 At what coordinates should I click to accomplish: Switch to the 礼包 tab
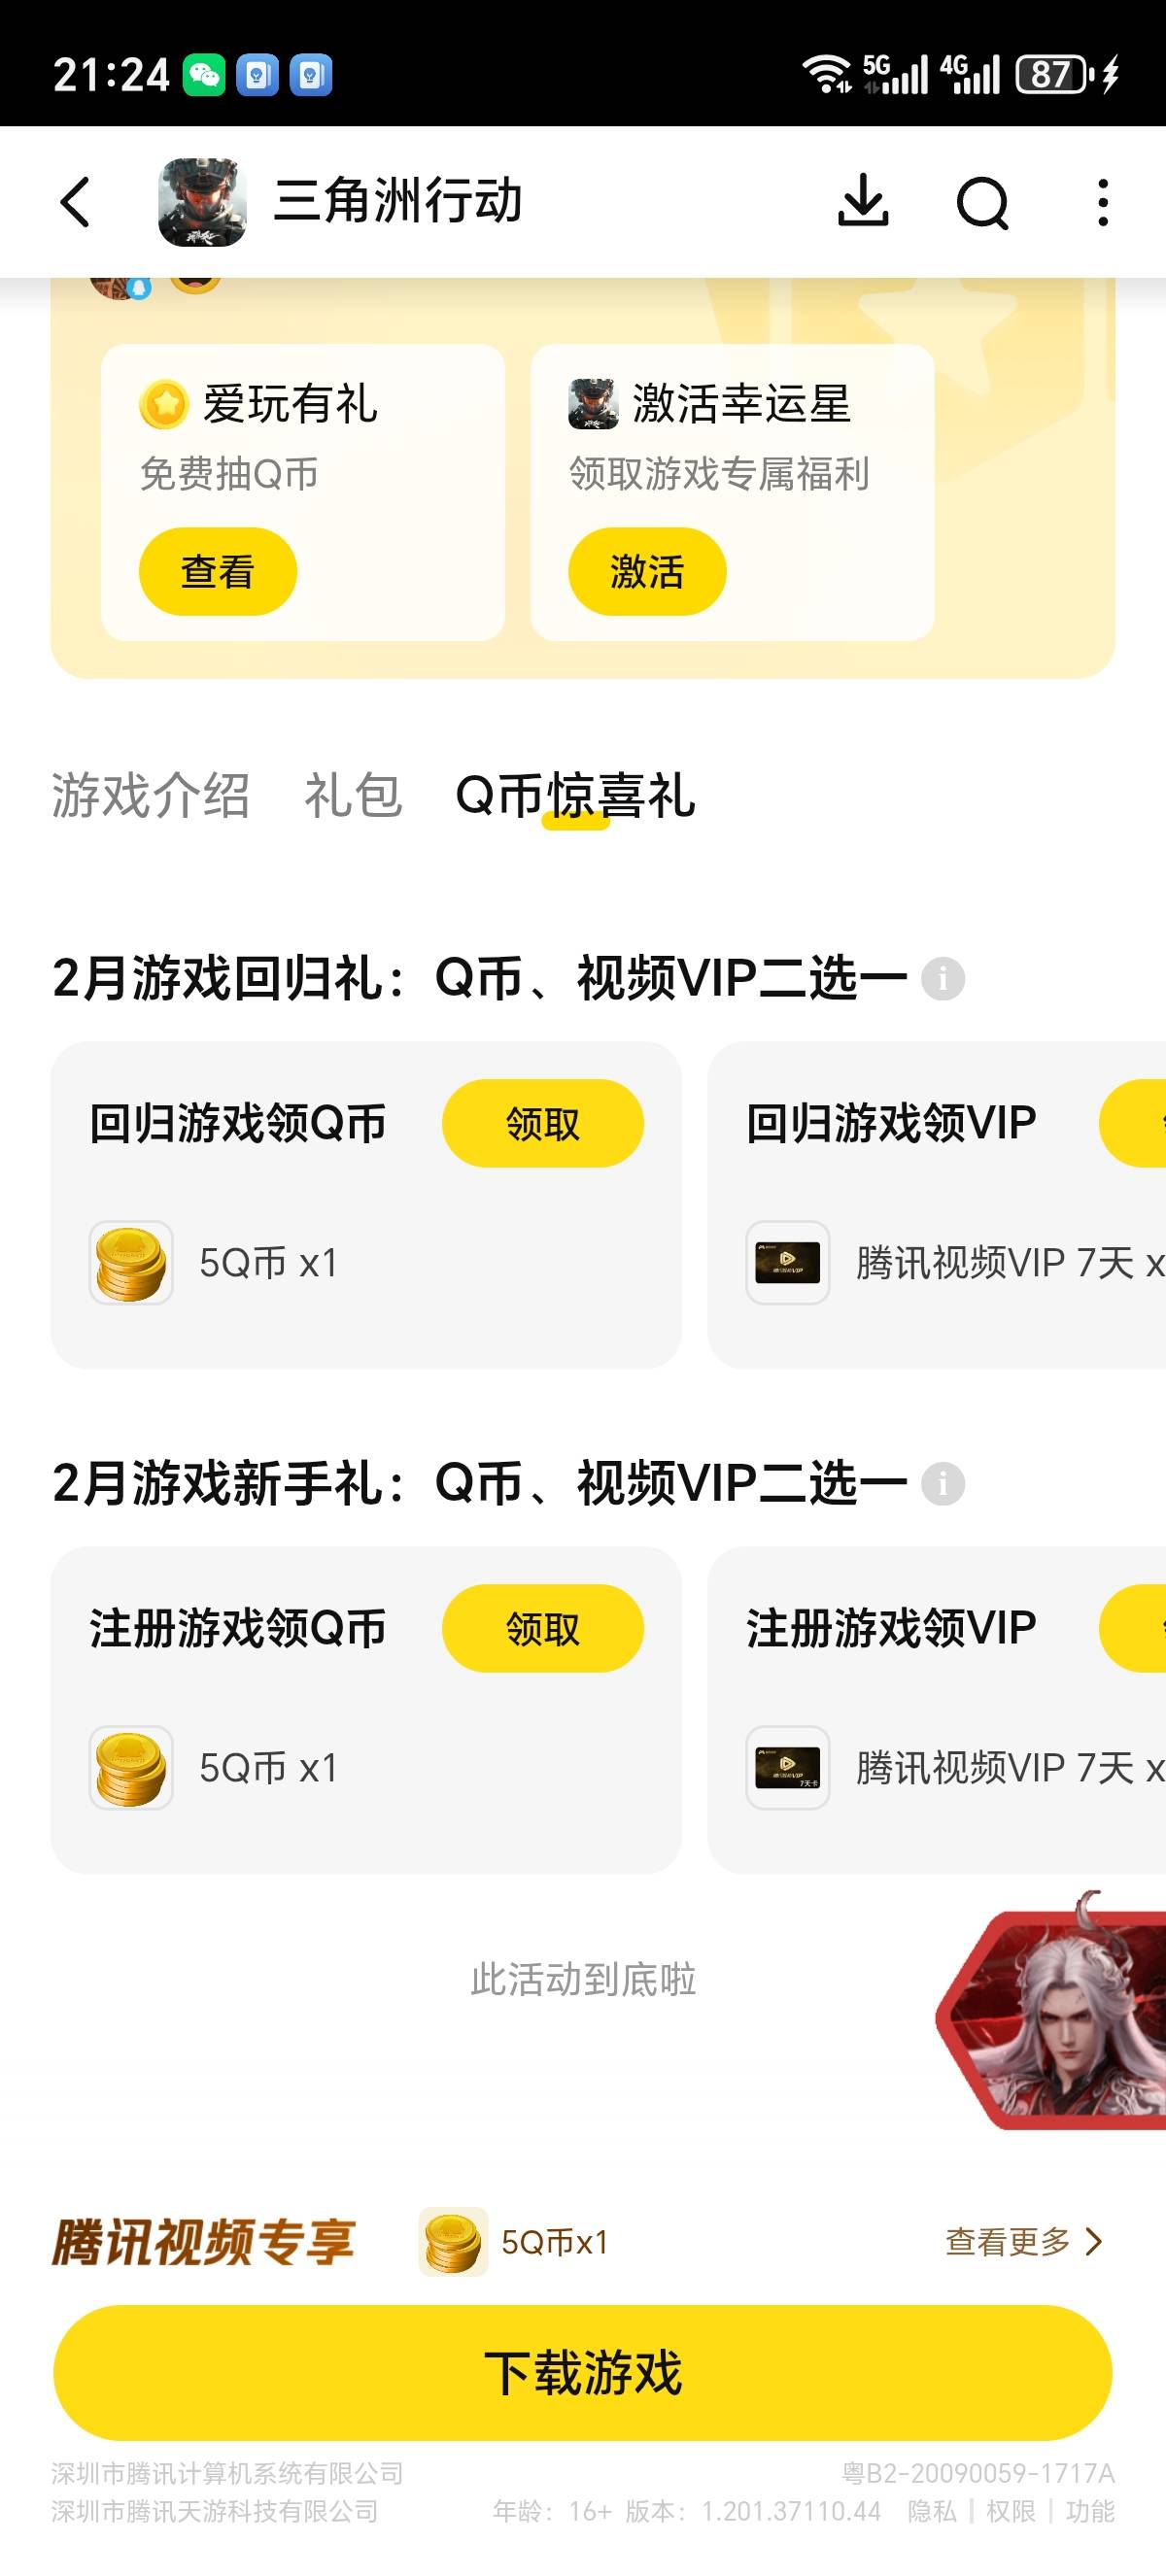[x=353, y=796]
